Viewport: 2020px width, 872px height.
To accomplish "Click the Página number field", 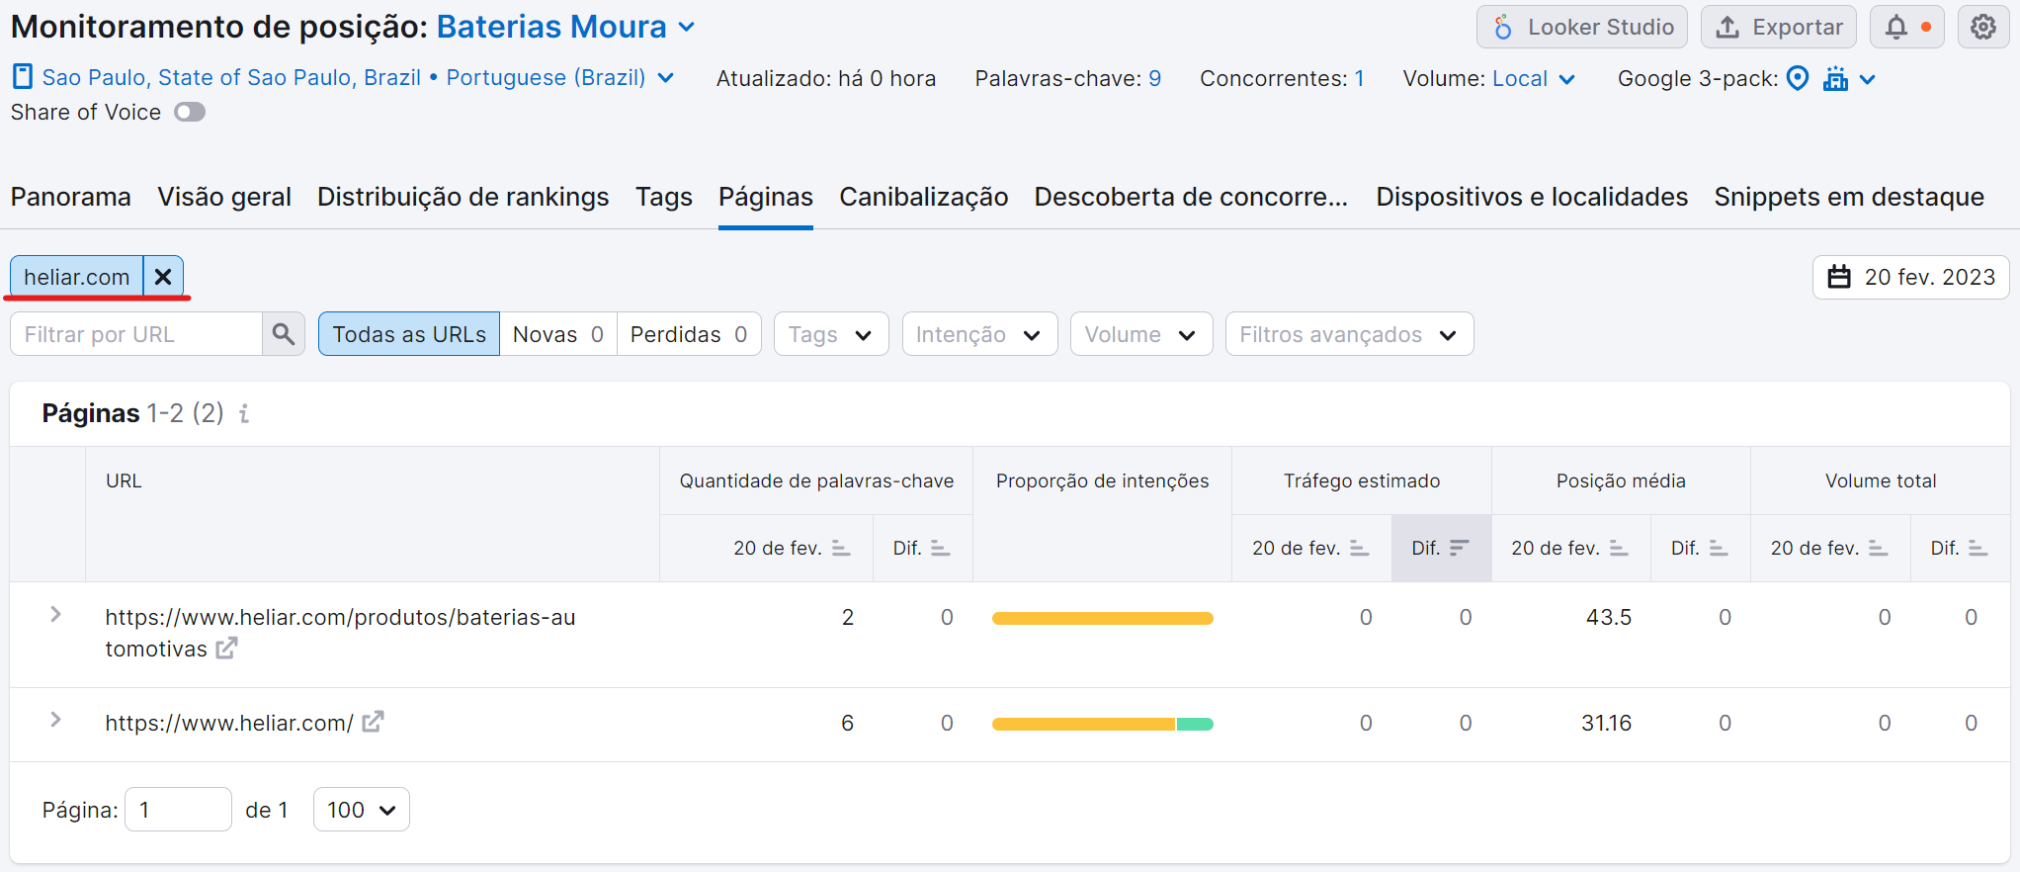I will [x=178, y=809].
